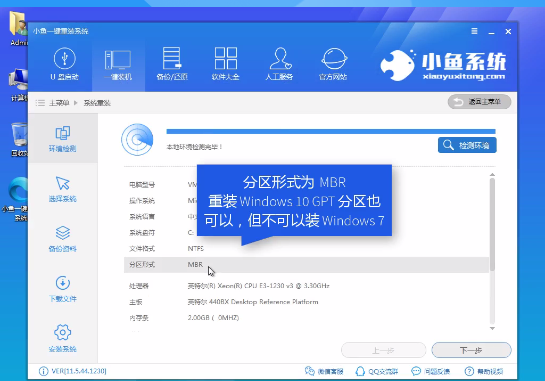
Task: Click the 上一步 previous step button
Action: (x=383, y=350)
